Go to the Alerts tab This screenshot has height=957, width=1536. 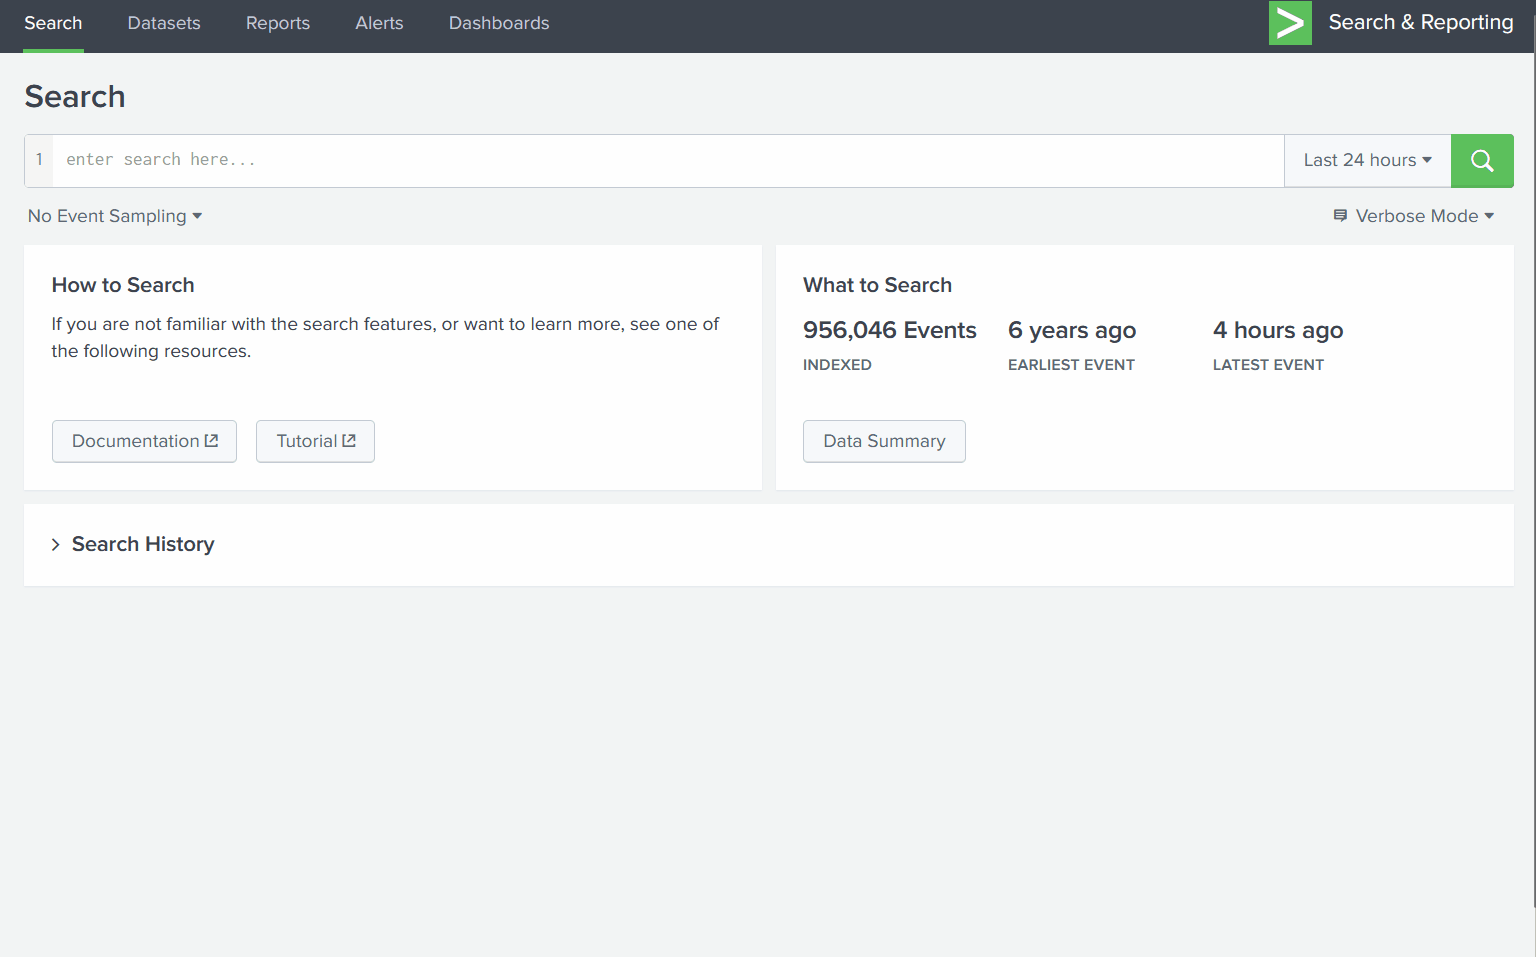[x=378, y=22]
